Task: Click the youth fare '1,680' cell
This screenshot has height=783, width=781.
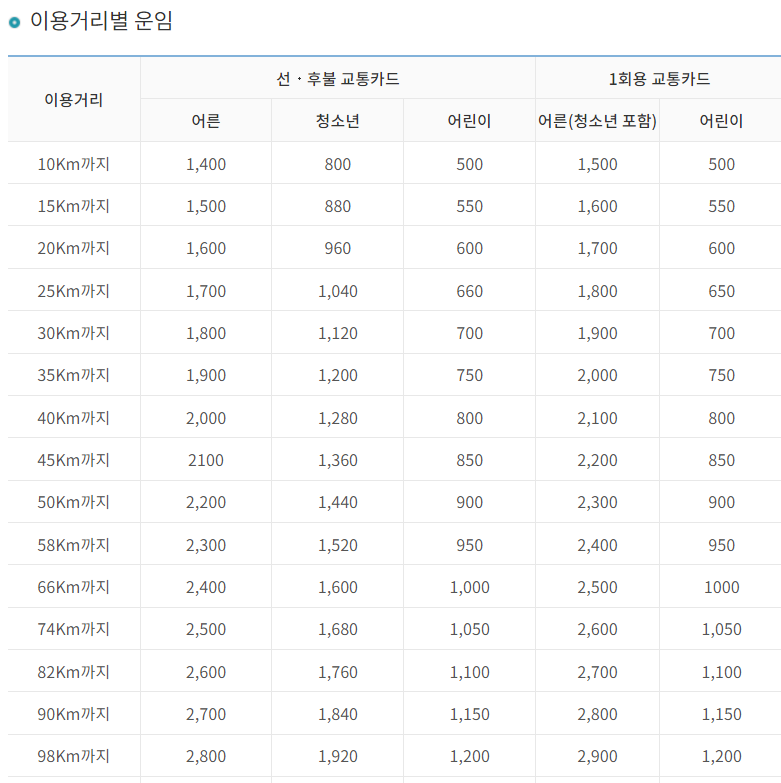Action: 338,630
